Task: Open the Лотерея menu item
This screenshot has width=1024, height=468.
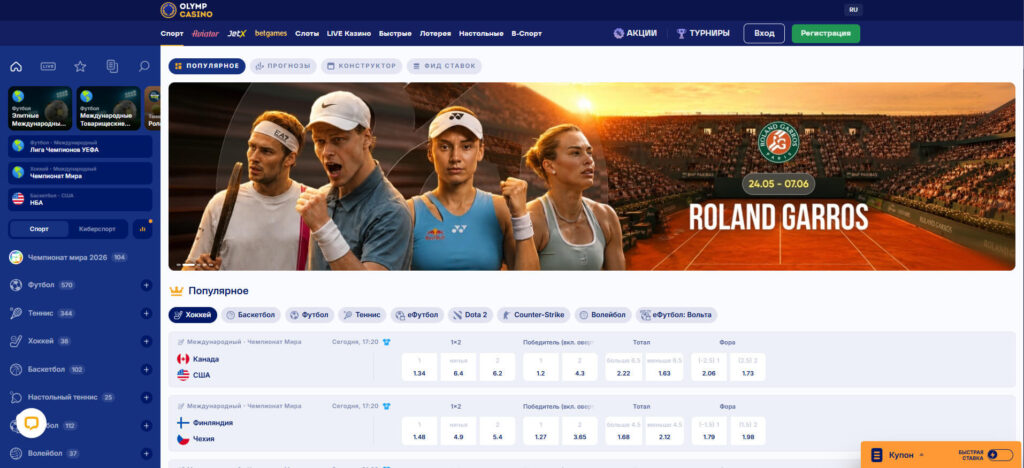Action: [435, 33]
